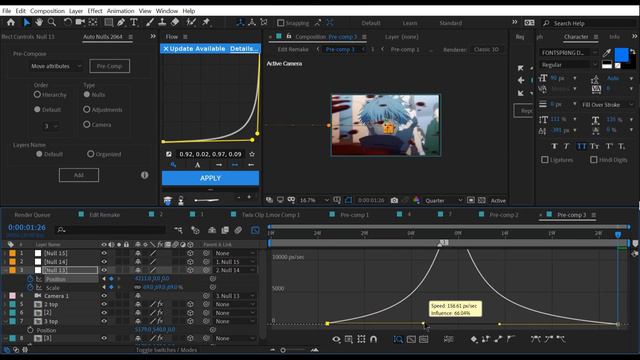This screenshot has height=360, width=640.
Task: Open the Animation menu
Action: click(x=120, y=11)
